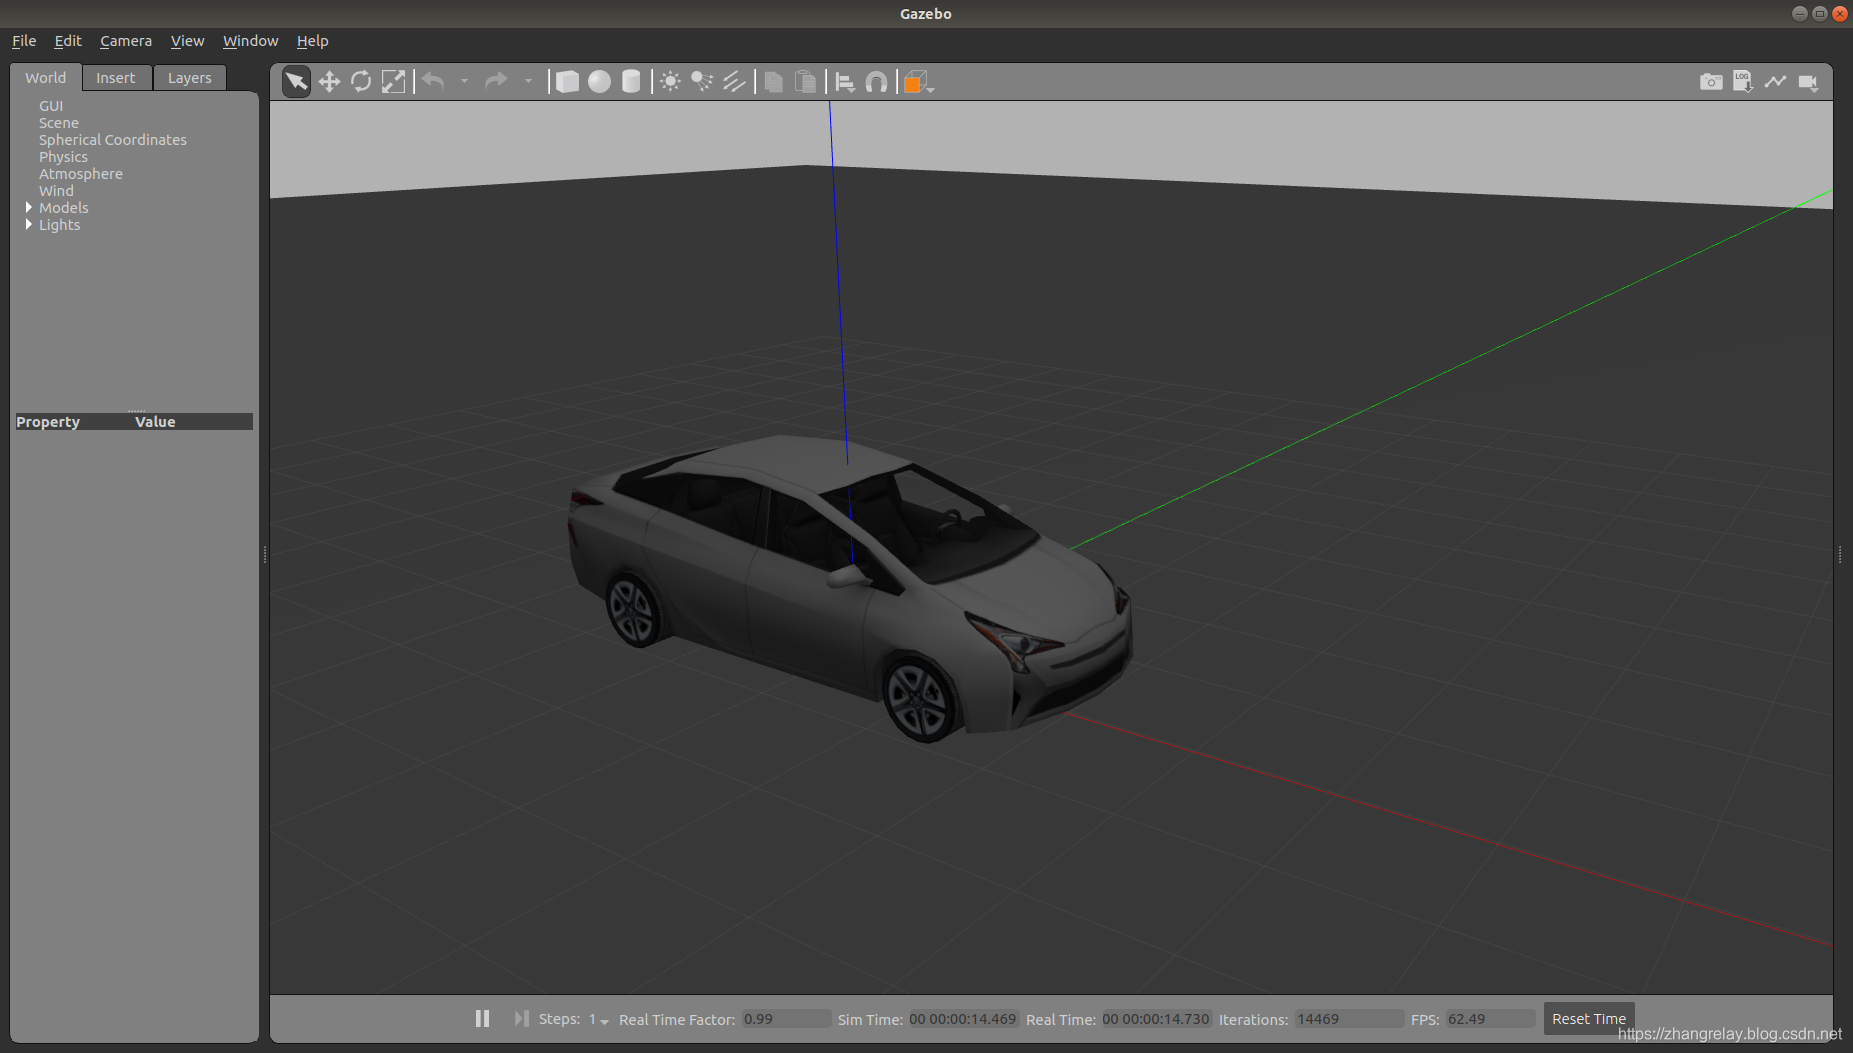Expand the Models tree node
This screenshot has height=1053, width=1853.
tap(28, 207)
